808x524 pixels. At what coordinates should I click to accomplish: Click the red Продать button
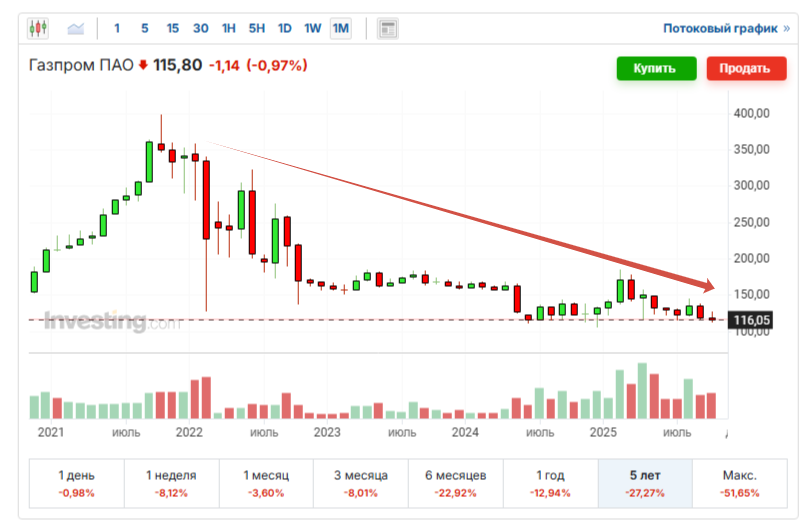pos(746,68)
